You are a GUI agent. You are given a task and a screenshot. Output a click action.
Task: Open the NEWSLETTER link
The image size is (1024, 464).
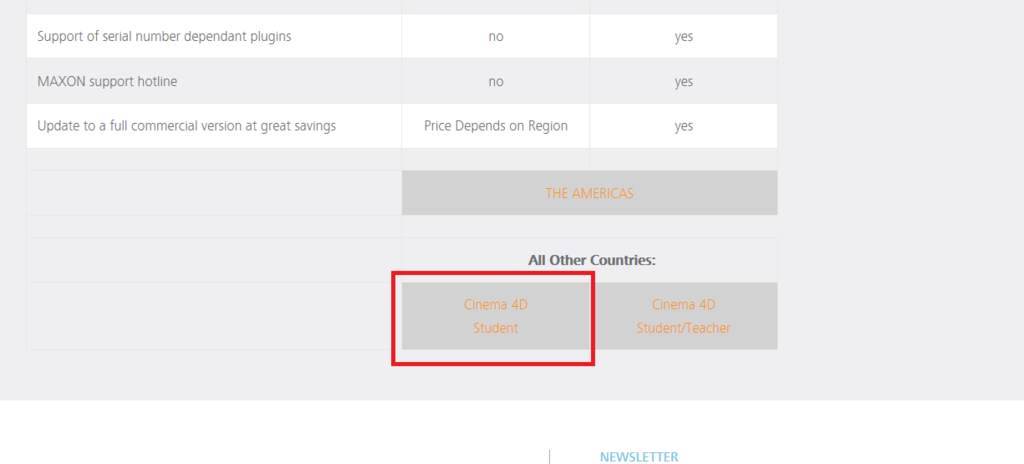click(639, 457)
